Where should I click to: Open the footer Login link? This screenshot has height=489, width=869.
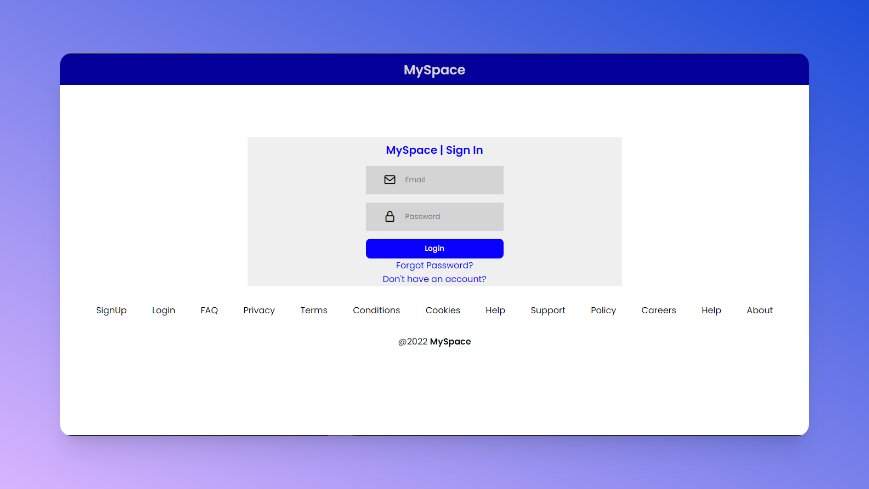click(x=163, y=310)
